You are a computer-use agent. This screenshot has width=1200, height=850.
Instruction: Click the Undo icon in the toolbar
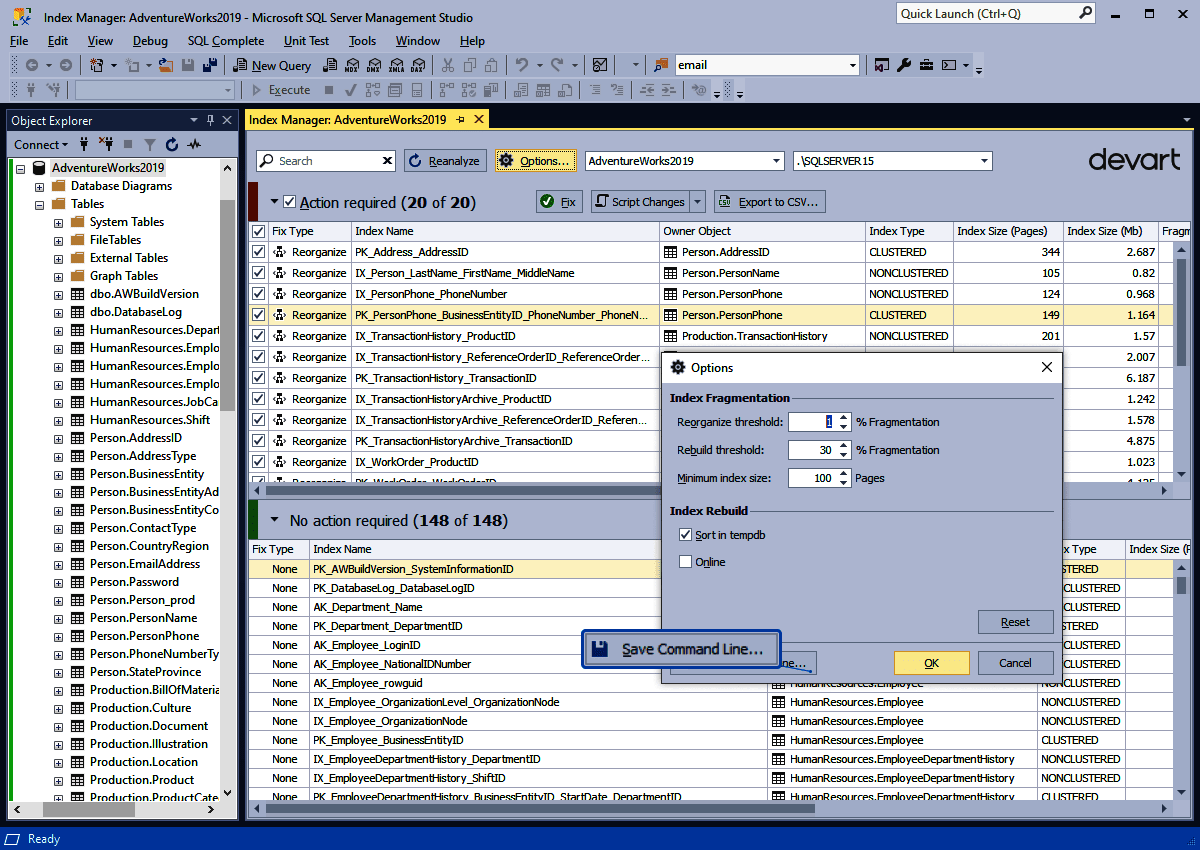point(524,65)
